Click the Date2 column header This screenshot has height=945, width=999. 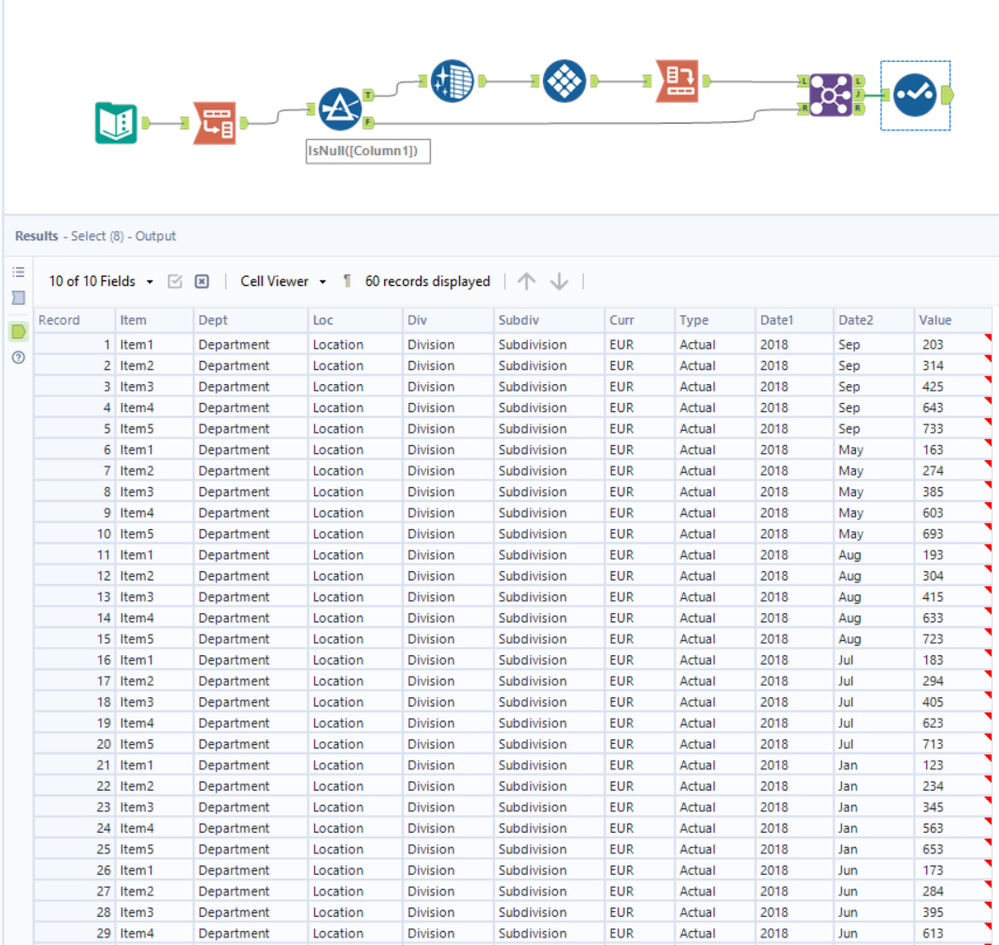pyautogui.click(x=873, y=320)
